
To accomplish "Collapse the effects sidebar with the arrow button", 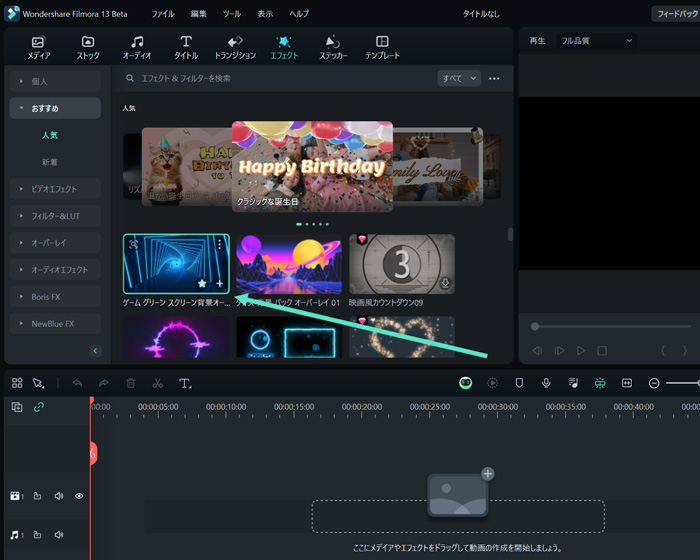I will pyautogui.click(x=95, y=351).
